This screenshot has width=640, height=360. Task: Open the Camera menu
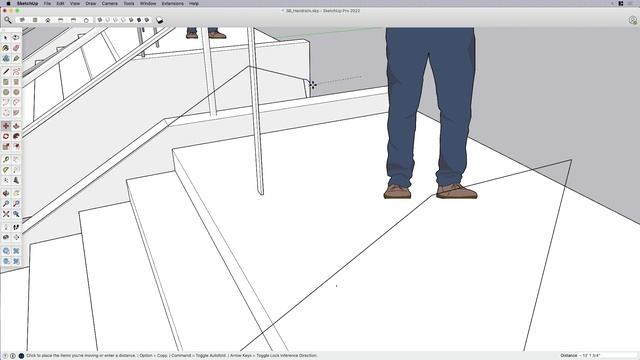pyautogui.click(x=110, y=3)
